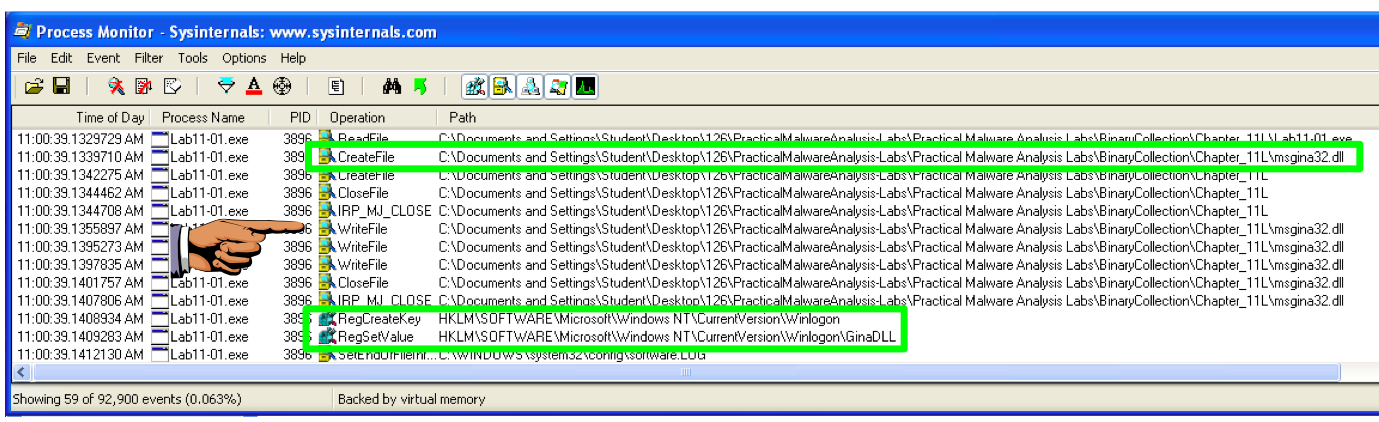Click the Find binoculars icon
The height and width of the screenshot is (422, 1379).
coord(392,87)
